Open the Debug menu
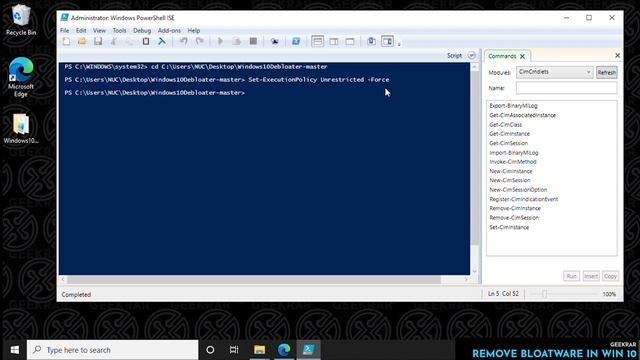Viewport: 640px width, 360px height. [x=142, y=31]
